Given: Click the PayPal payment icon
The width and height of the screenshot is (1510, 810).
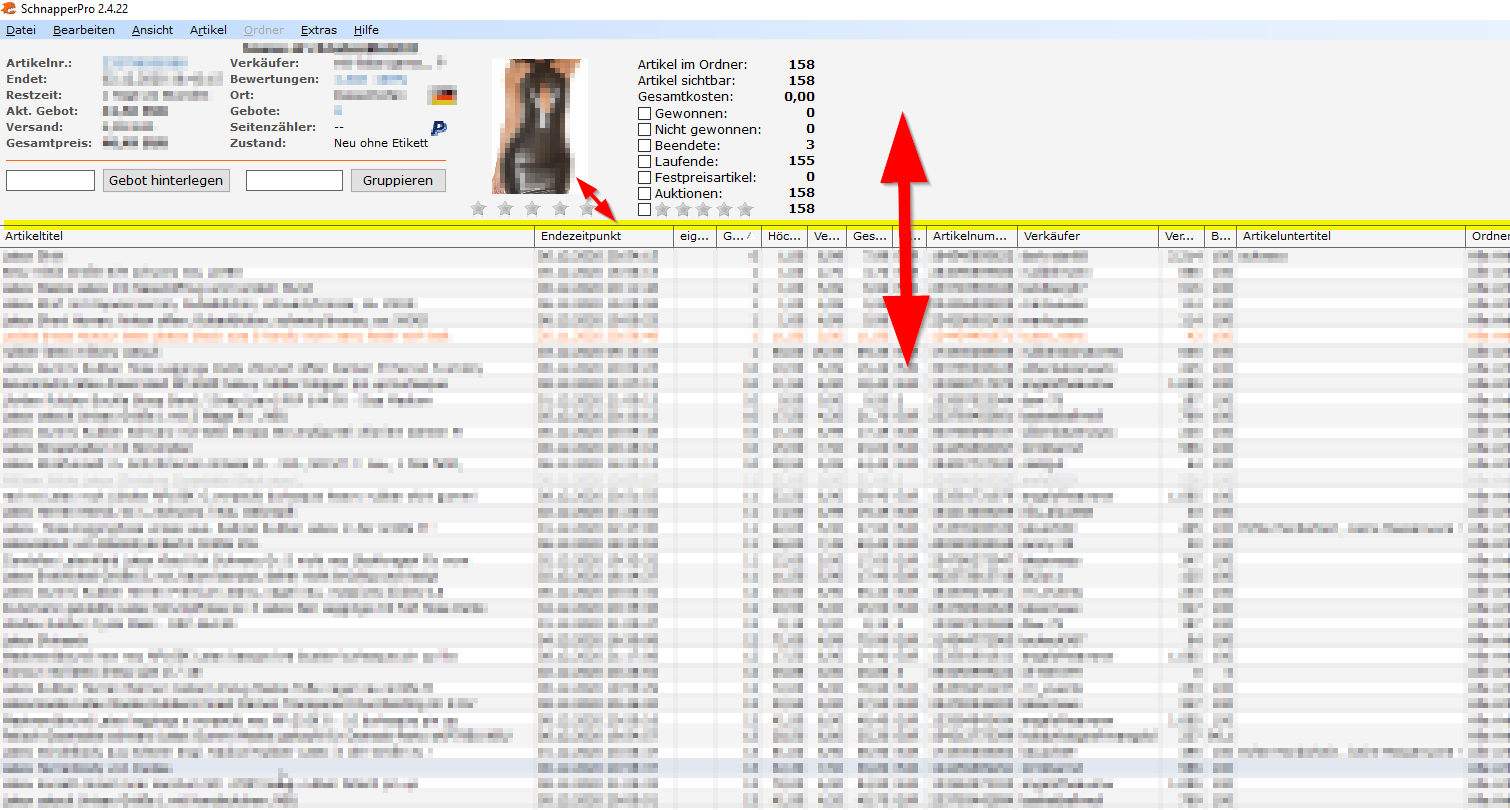Looking at the screenshot, I should tap(437, 128).
